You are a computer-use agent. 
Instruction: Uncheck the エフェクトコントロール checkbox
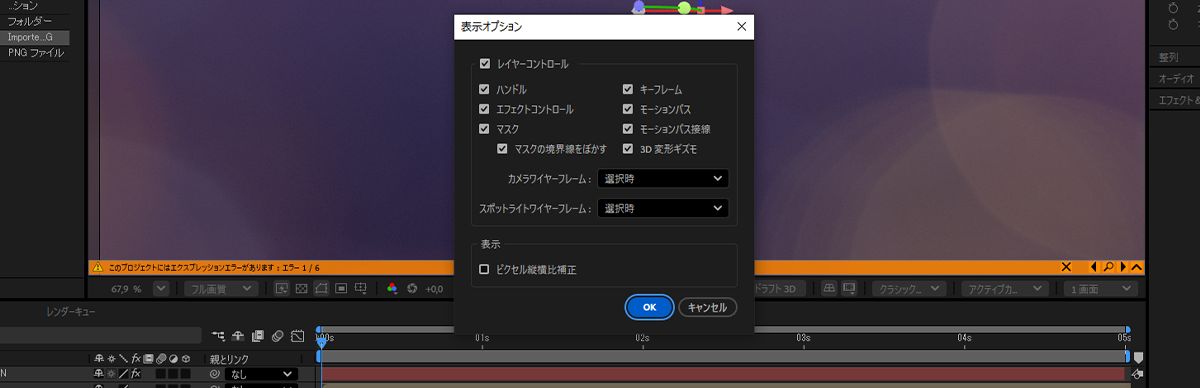pos(485,109)
